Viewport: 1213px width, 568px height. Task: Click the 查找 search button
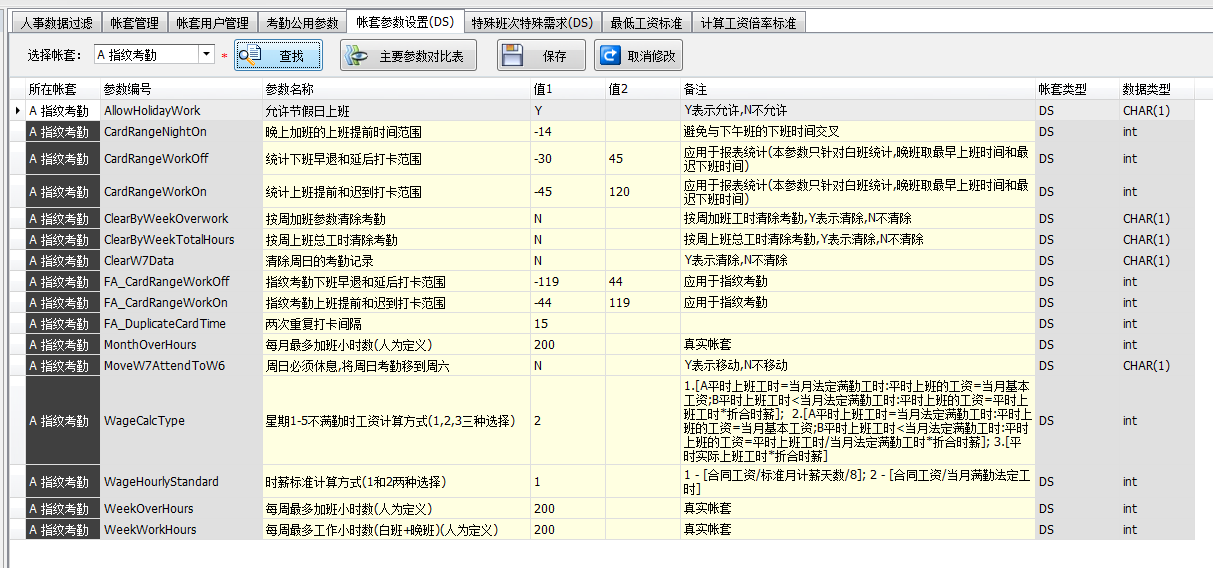coord(279,56)
